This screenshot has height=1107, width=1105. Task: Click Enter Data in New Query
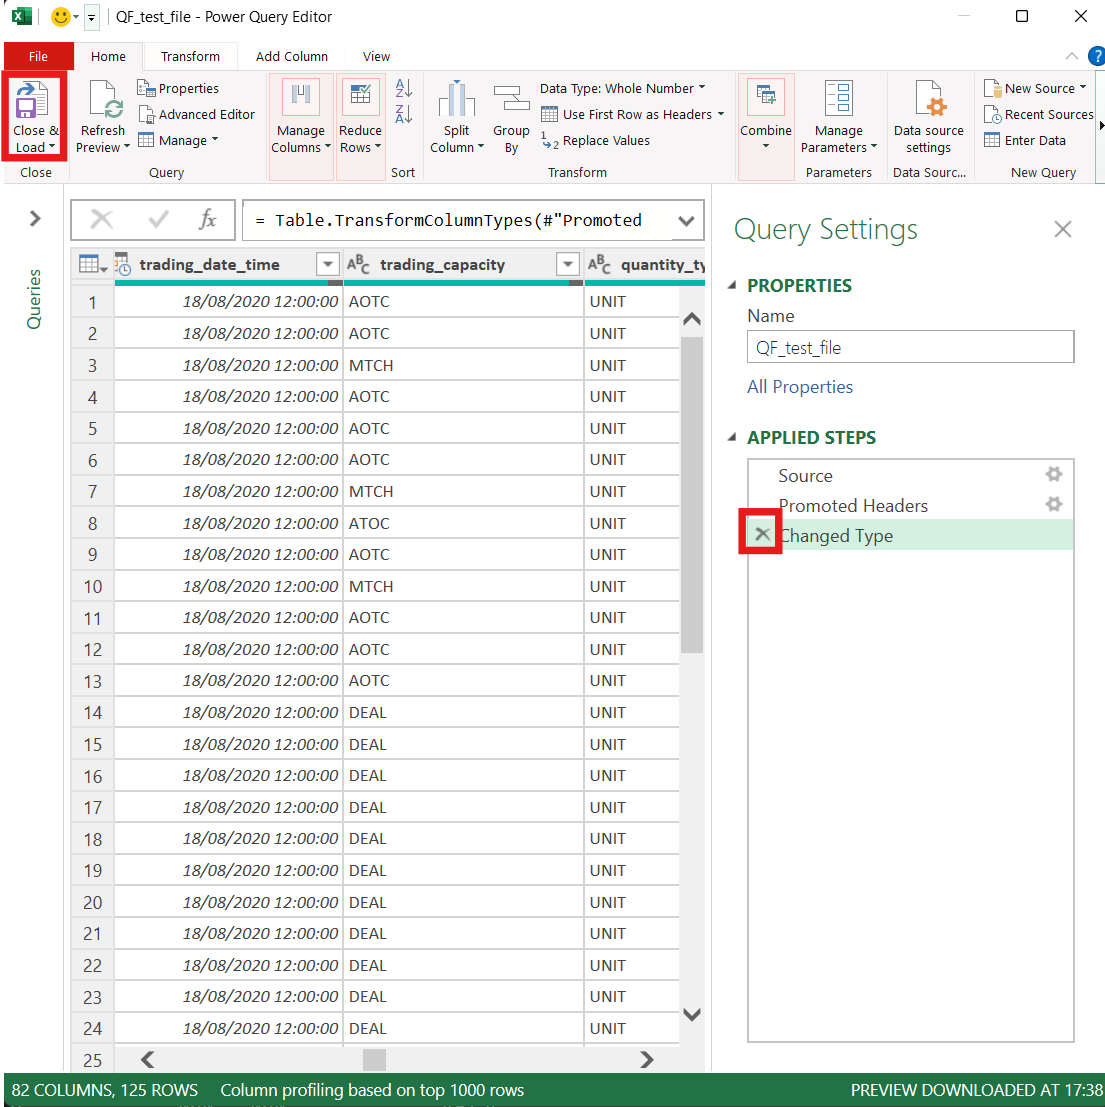click(1025, 140)
